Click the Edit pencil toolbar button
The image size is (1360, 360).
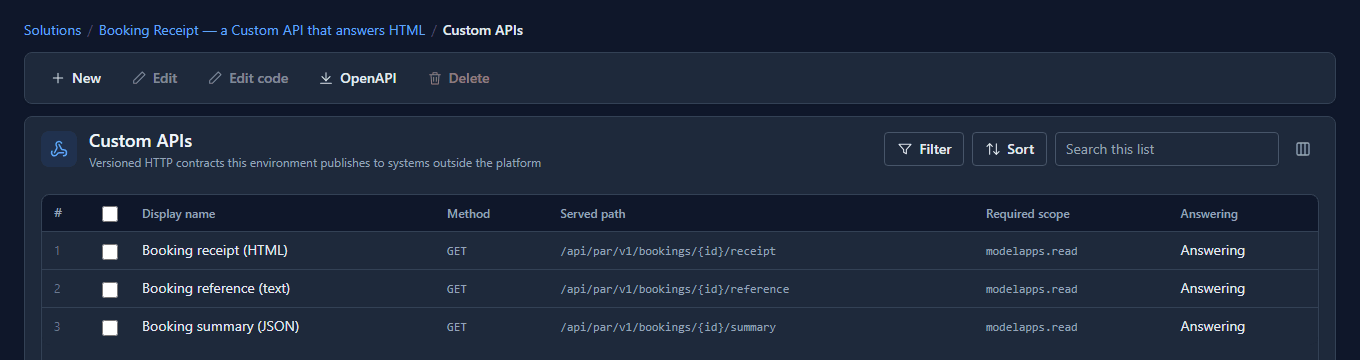point(155,78)
